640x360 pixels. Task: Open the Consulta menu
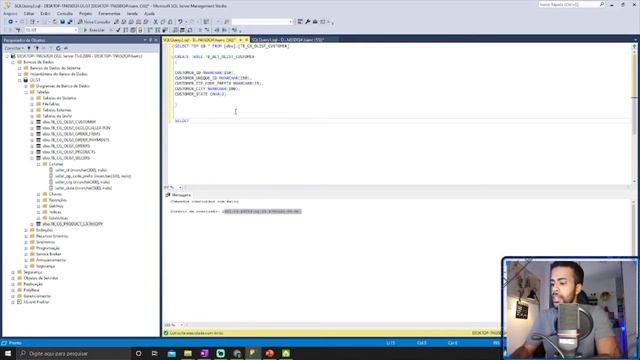tap(64, 13)
